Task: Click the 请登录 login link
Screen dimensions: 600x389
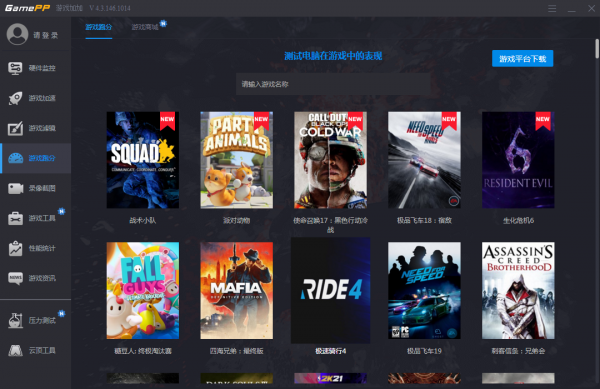Action: pyautogui.click(x=46, y=35)
